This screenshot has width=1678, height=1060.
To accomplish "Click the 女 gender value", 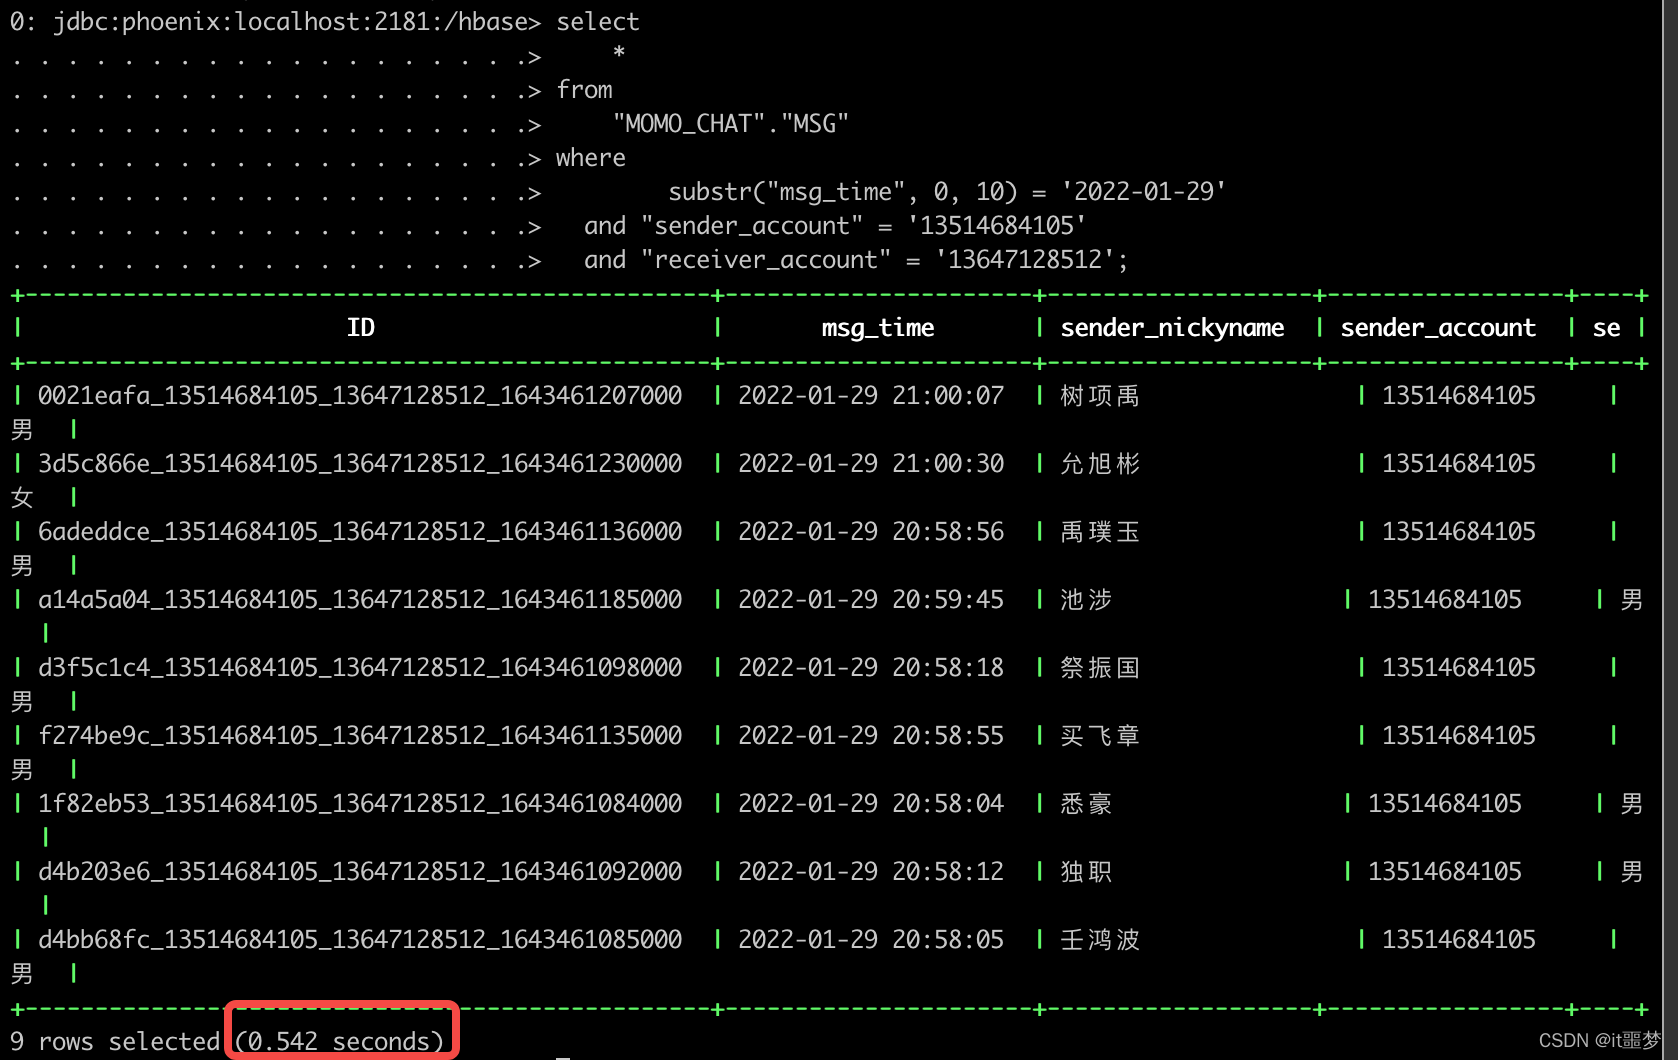I will coord(22,498).
